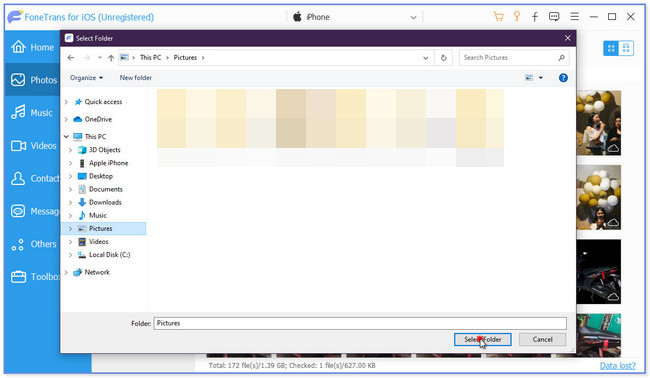Open recent locations dropdown arrow

[x=99, y=58]
